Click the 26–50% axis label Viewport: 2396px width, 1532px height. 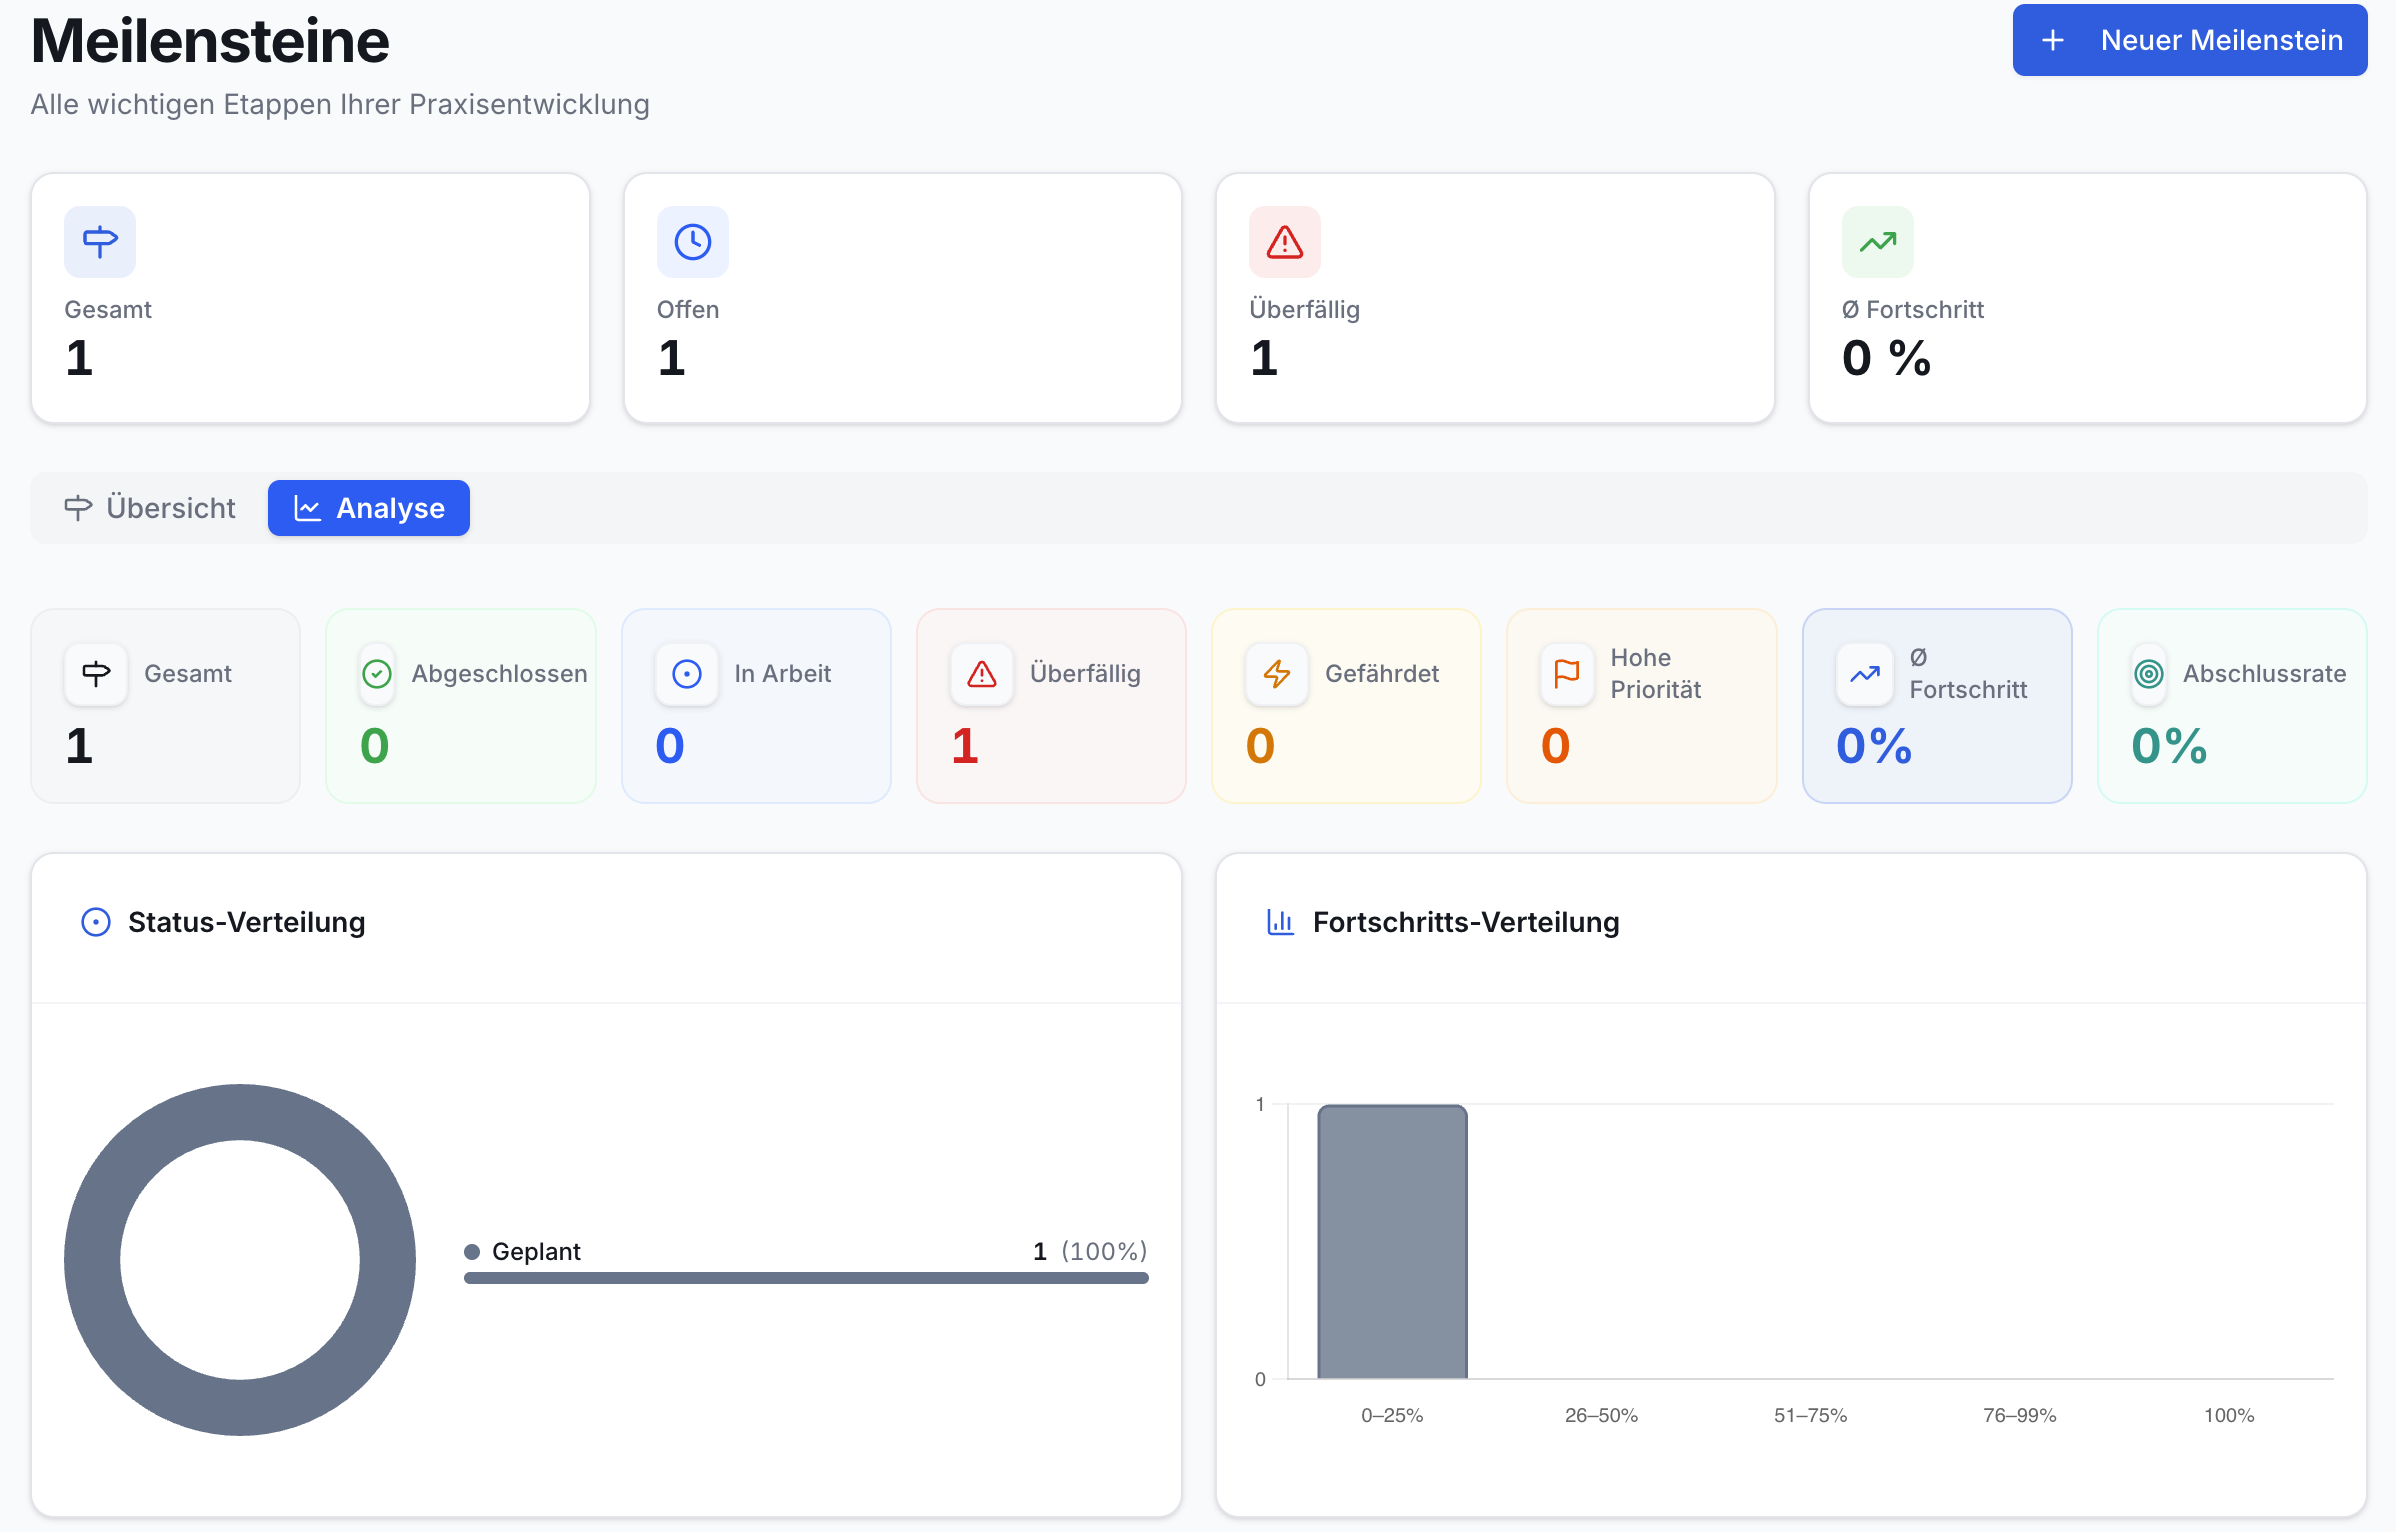(1601, 1415)
